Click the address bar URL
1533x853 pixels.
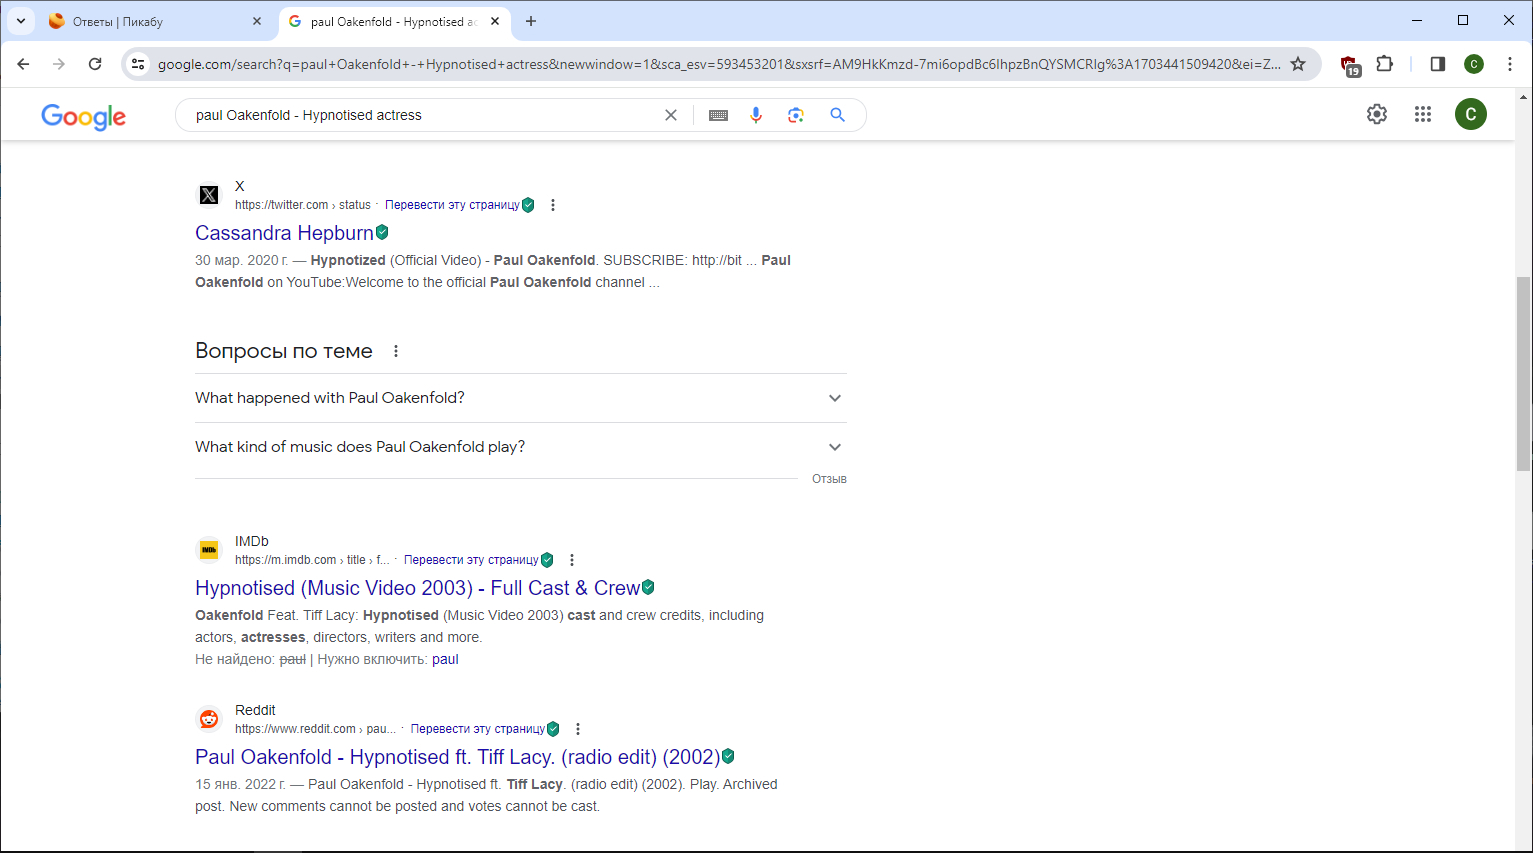(x=719, y=64)
